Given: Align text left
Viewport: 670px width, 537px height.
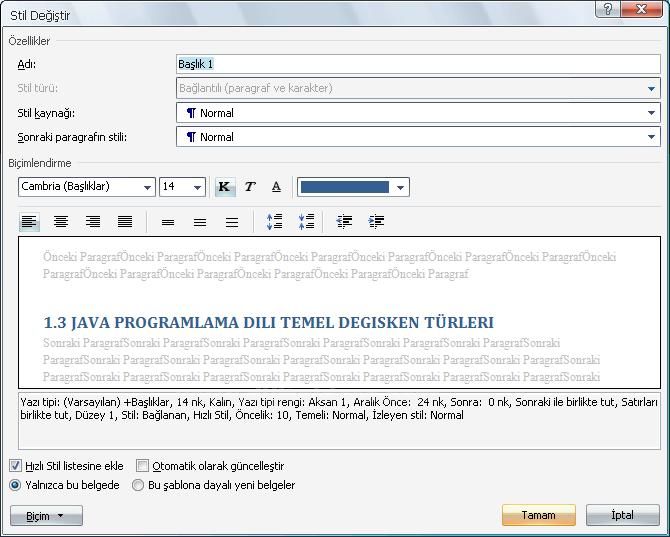Looking at the screenshot, I should [29, 222].
